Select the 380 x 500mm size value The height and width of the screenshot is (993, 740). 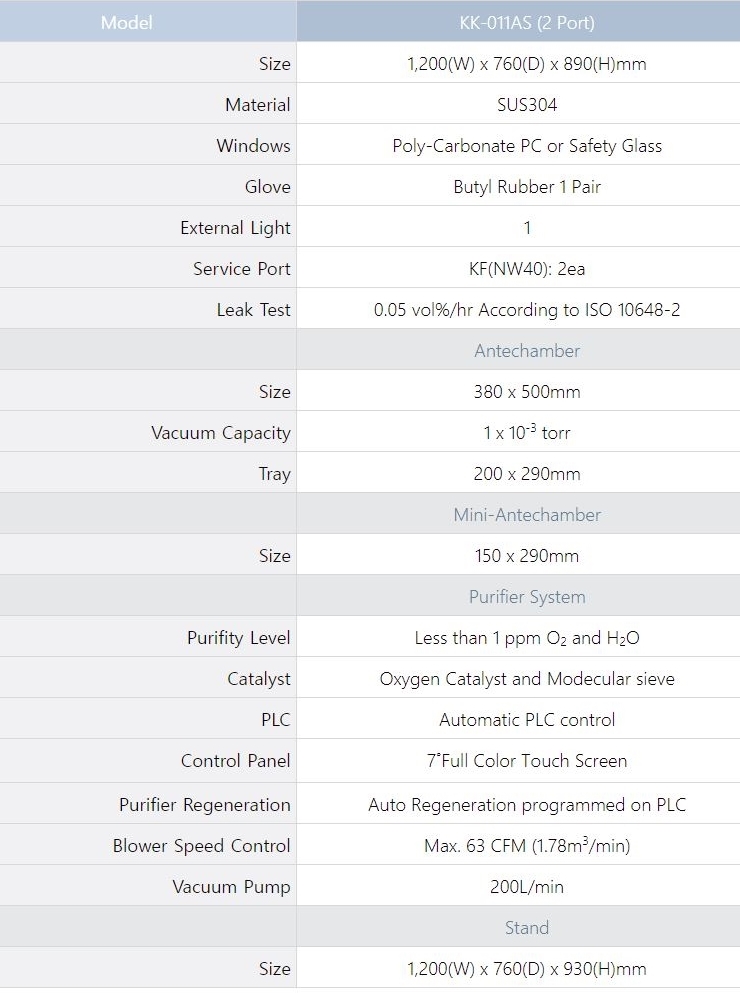point(527,392)
